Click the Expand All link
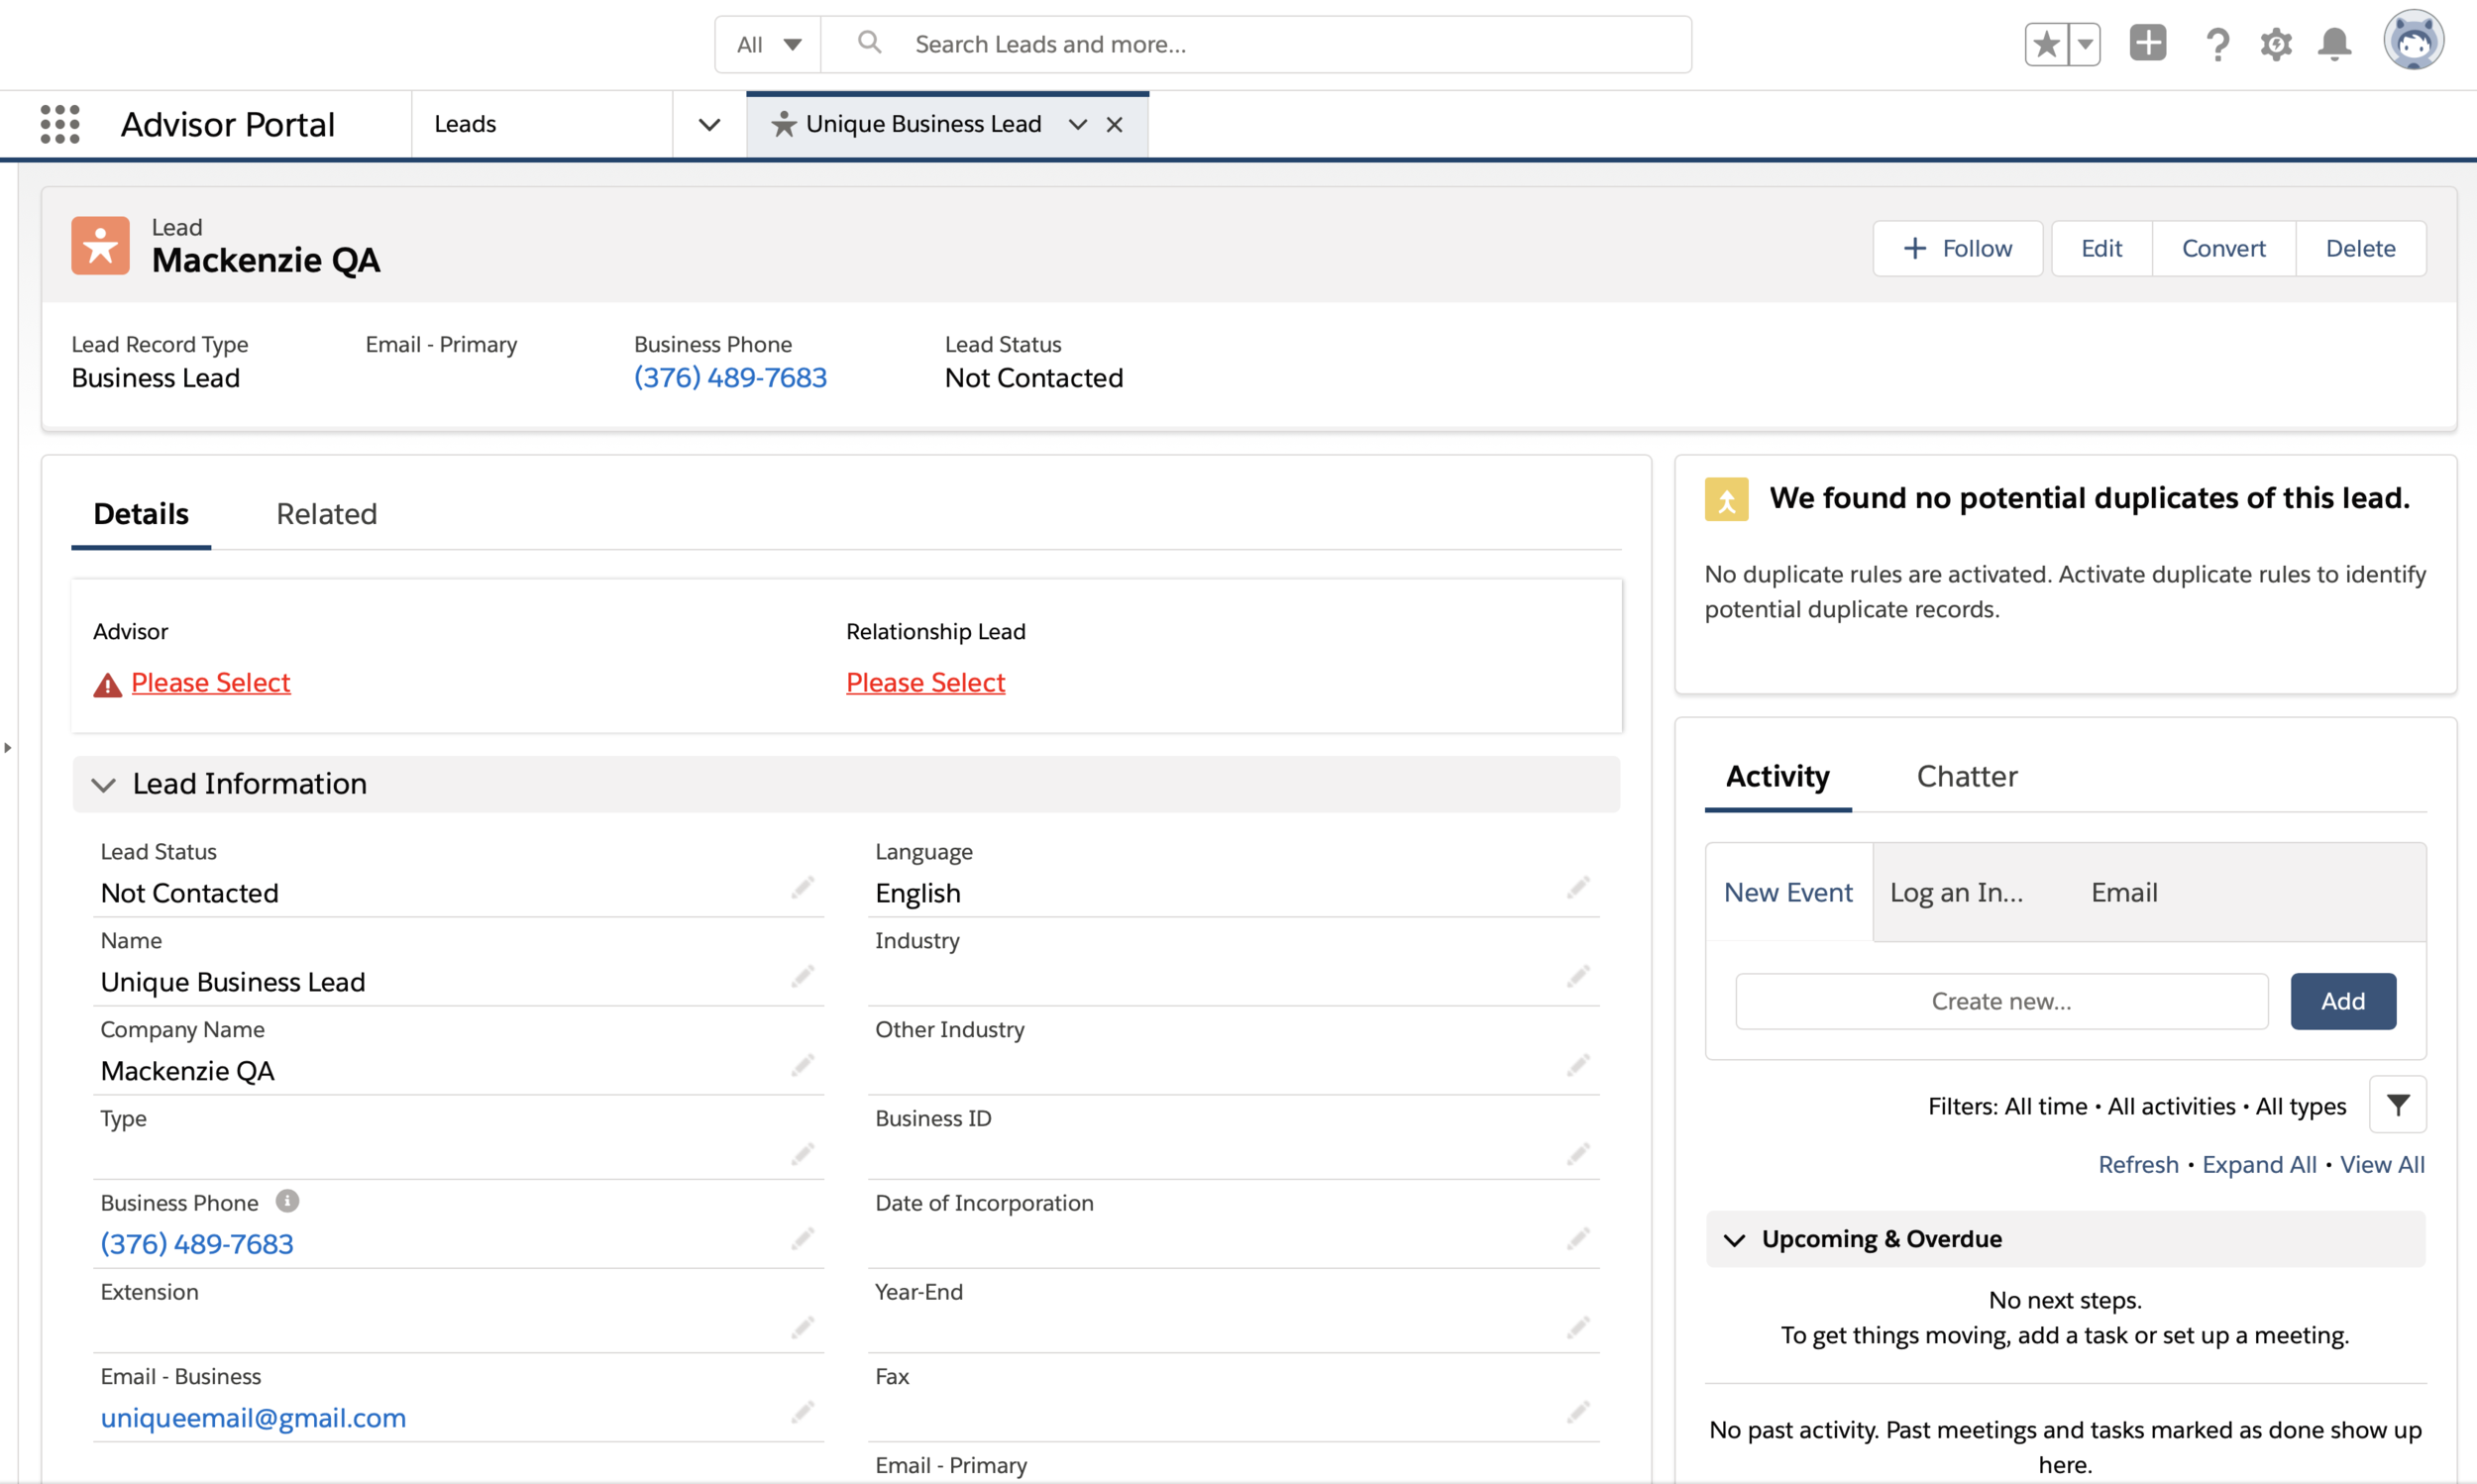Screen dimensions: 2477x1484 pyautogui.click(x=2258, y=1164)
